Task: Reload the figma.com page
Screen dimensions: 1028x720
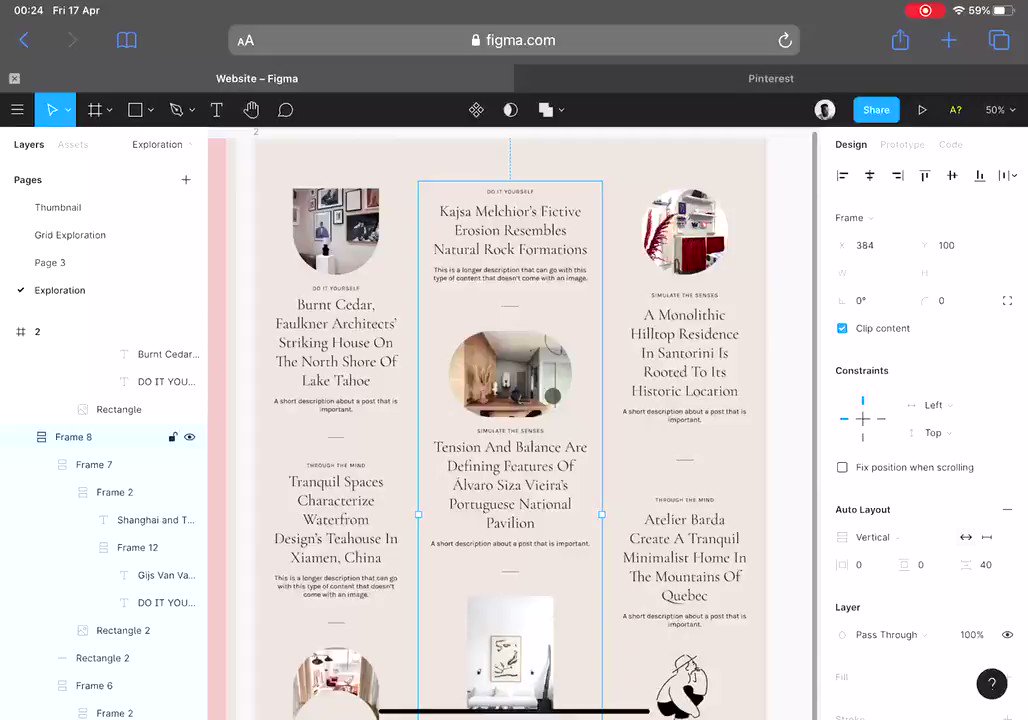Action: pyautogui.click(x=785, y=40)
